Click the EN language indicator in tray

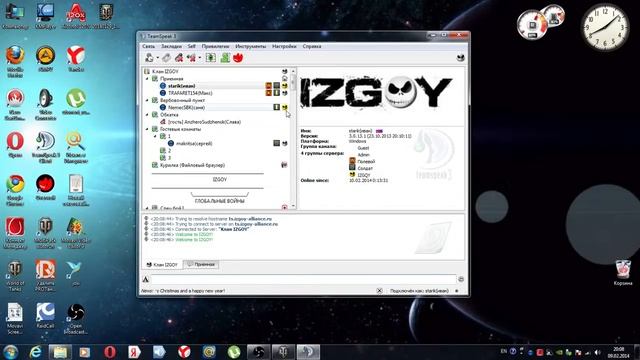[504, 351]
